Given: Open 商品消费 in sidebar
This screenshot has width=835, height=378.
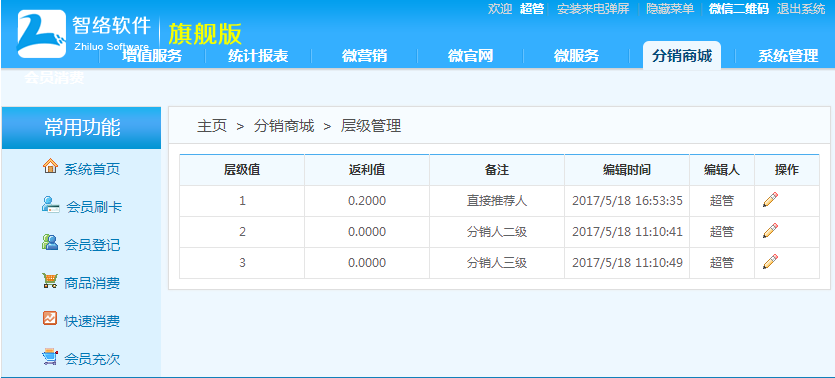Looking at the screenshot, I should (x=92, y=284).
